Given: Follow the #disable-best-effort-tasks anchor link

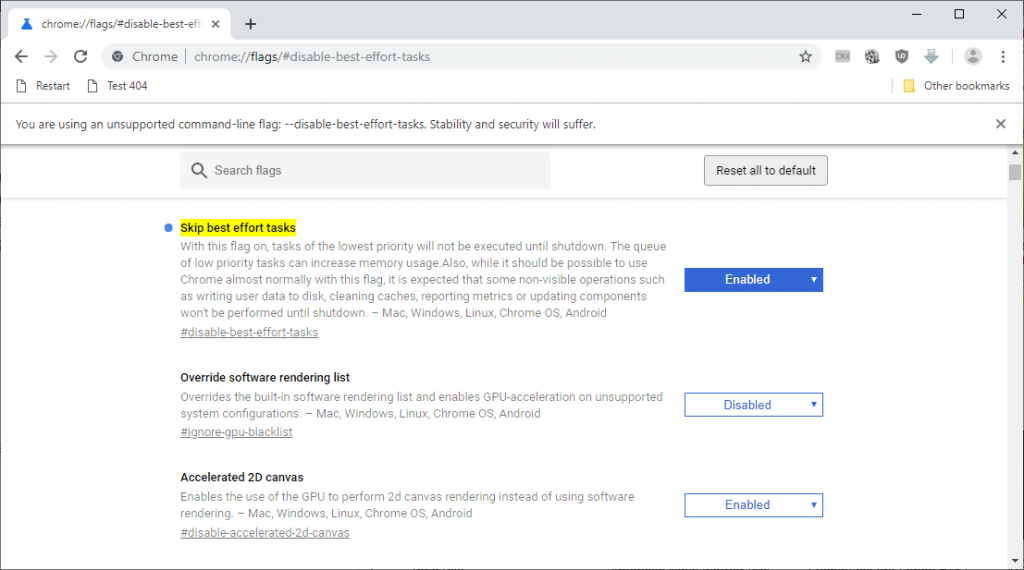Looking at the screenshot, I should click(x=249, y=332).
